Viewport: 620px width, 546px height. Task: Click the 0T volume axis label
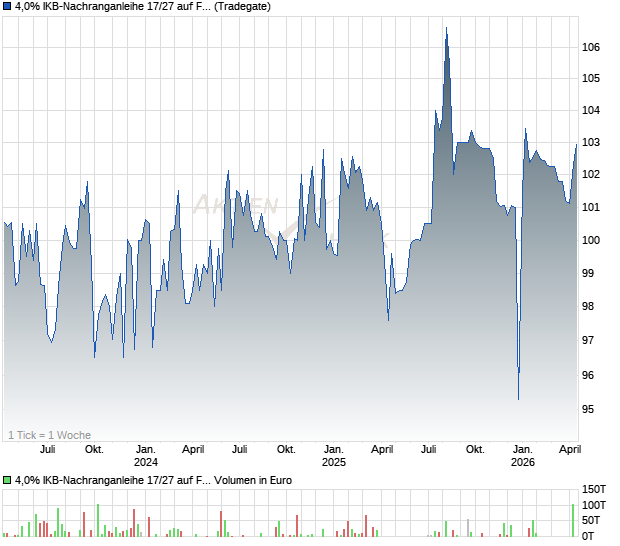(x=588, y=536)
